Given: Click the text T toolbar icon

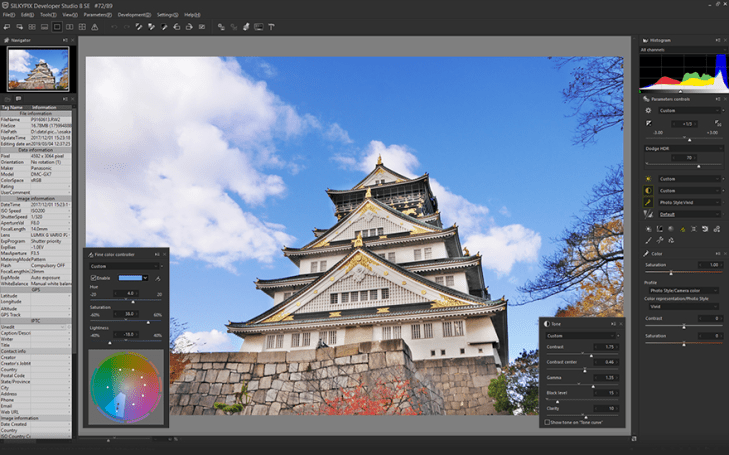Looking at the screenshot, I should coord(272,27).
